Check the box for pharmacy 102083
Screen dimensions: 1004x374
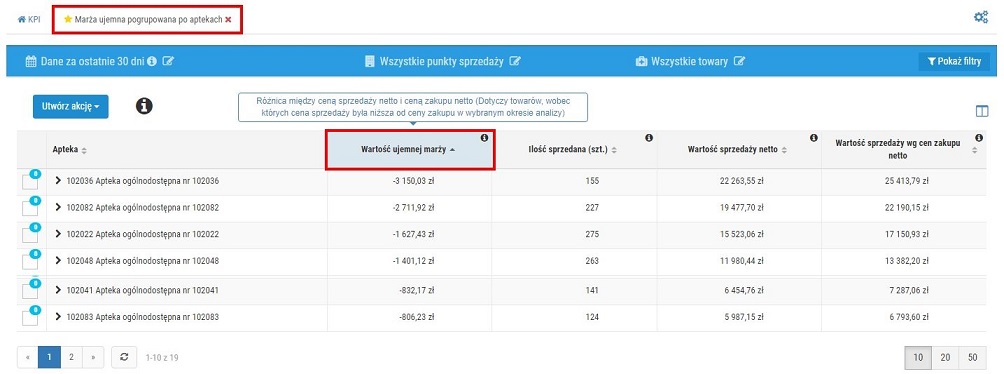[x=29, y=318]
